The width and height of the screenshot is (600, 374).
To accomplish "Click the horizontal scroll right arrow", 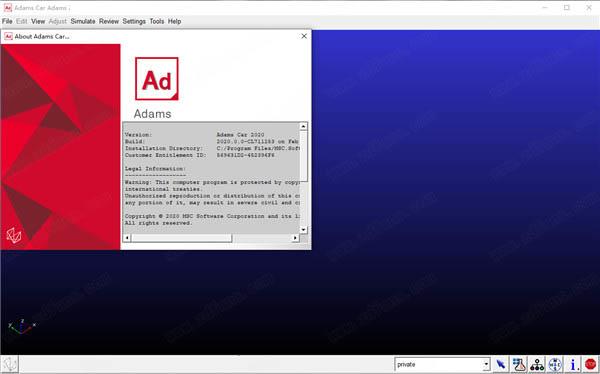I will [295, 238].
